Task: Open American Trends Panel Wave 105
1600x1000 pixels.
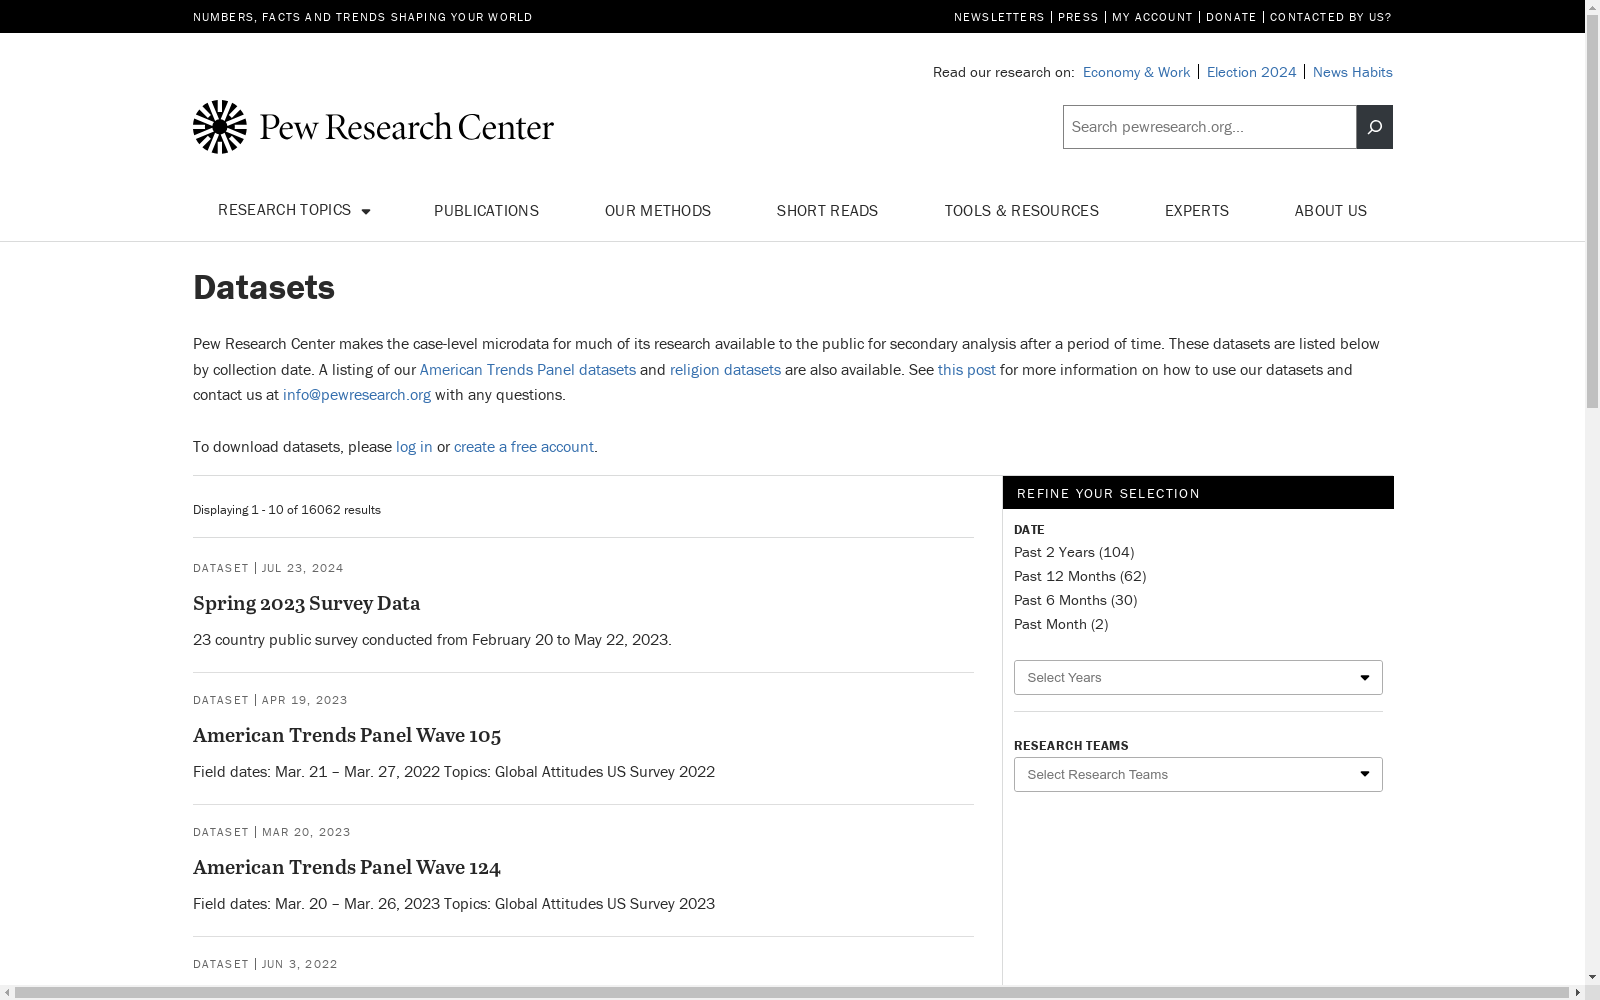Action: [x=347, y=735]
